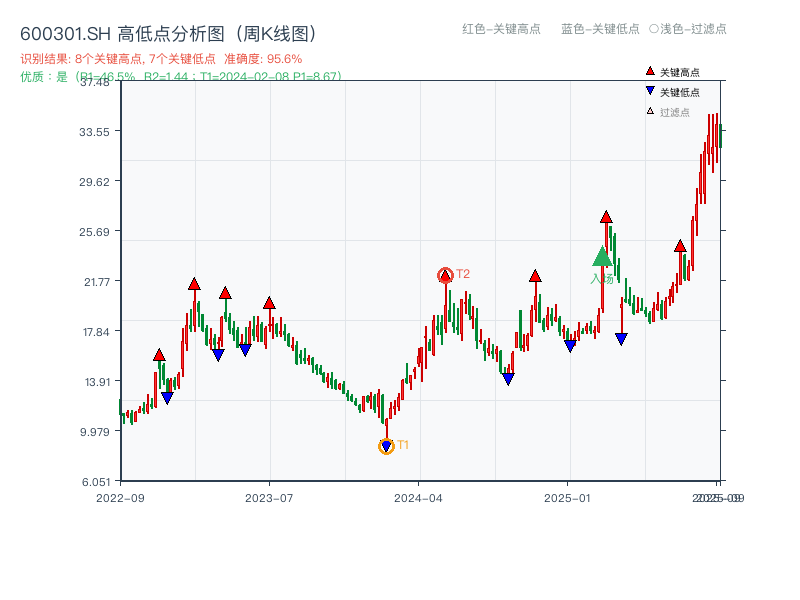Image resolution: width=800 pixels, height=600 pixels.
Task: Click the blue inverted triangle legend icon
Action: click(x=650, y=91)
